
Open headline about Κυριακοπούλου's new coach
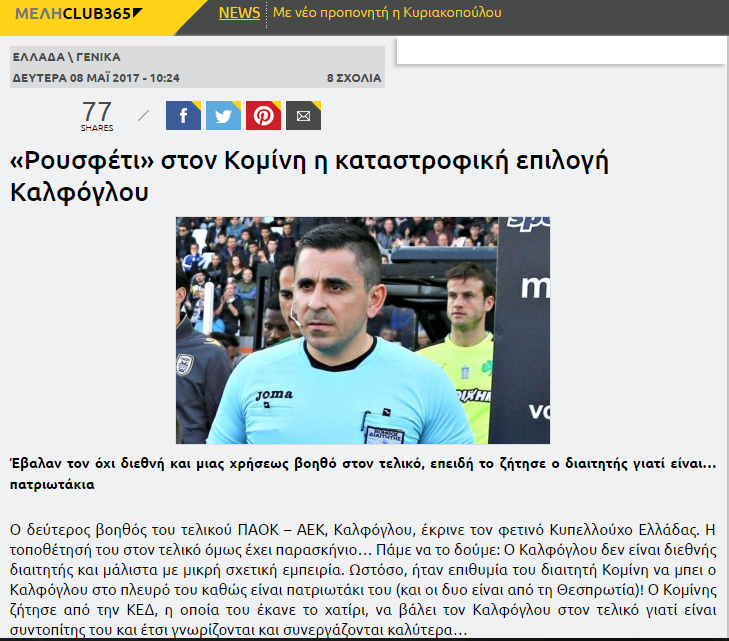(387, 13)
